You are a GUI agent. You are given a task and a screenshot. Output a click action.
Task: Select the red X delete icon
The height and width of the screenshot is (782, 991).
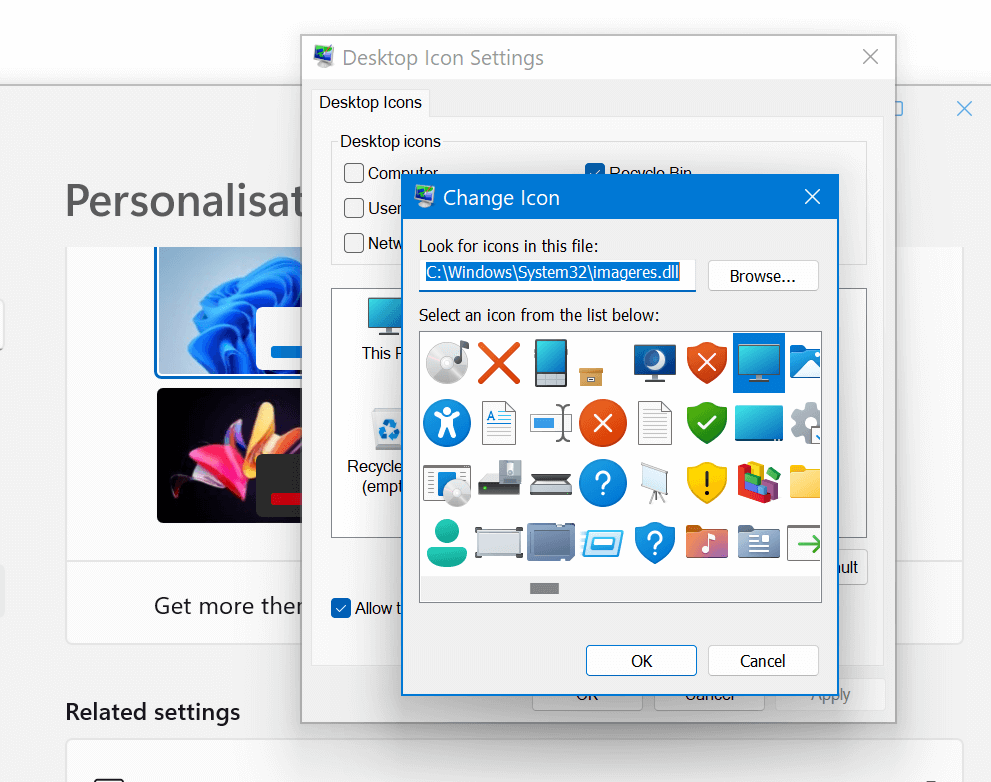tap(499, 362)
